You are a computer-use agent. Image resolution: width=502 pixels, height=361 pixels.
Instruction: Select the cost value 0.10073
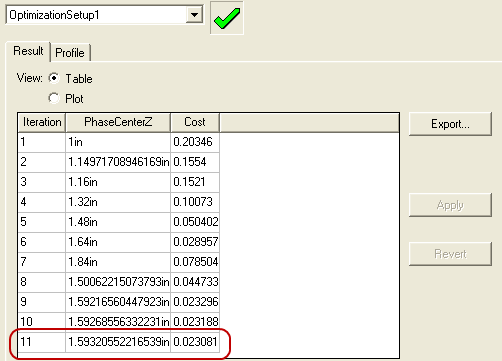tap(195, 202)
